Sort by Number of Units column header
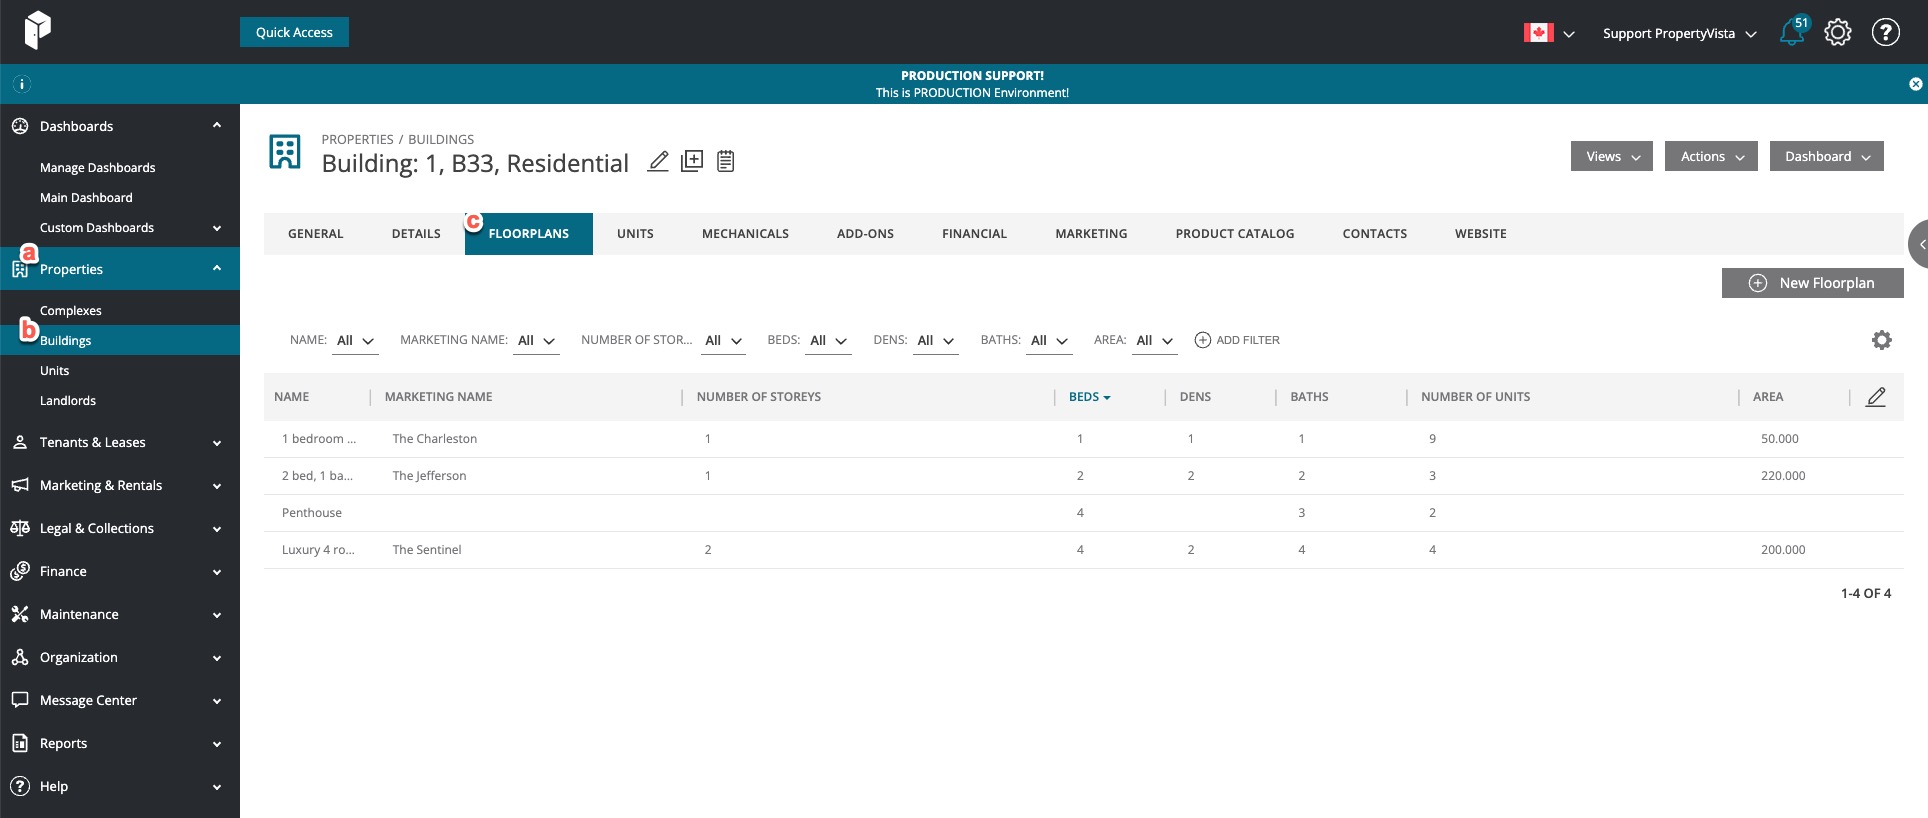The image size is (1928, 818). coord(1475,397)
